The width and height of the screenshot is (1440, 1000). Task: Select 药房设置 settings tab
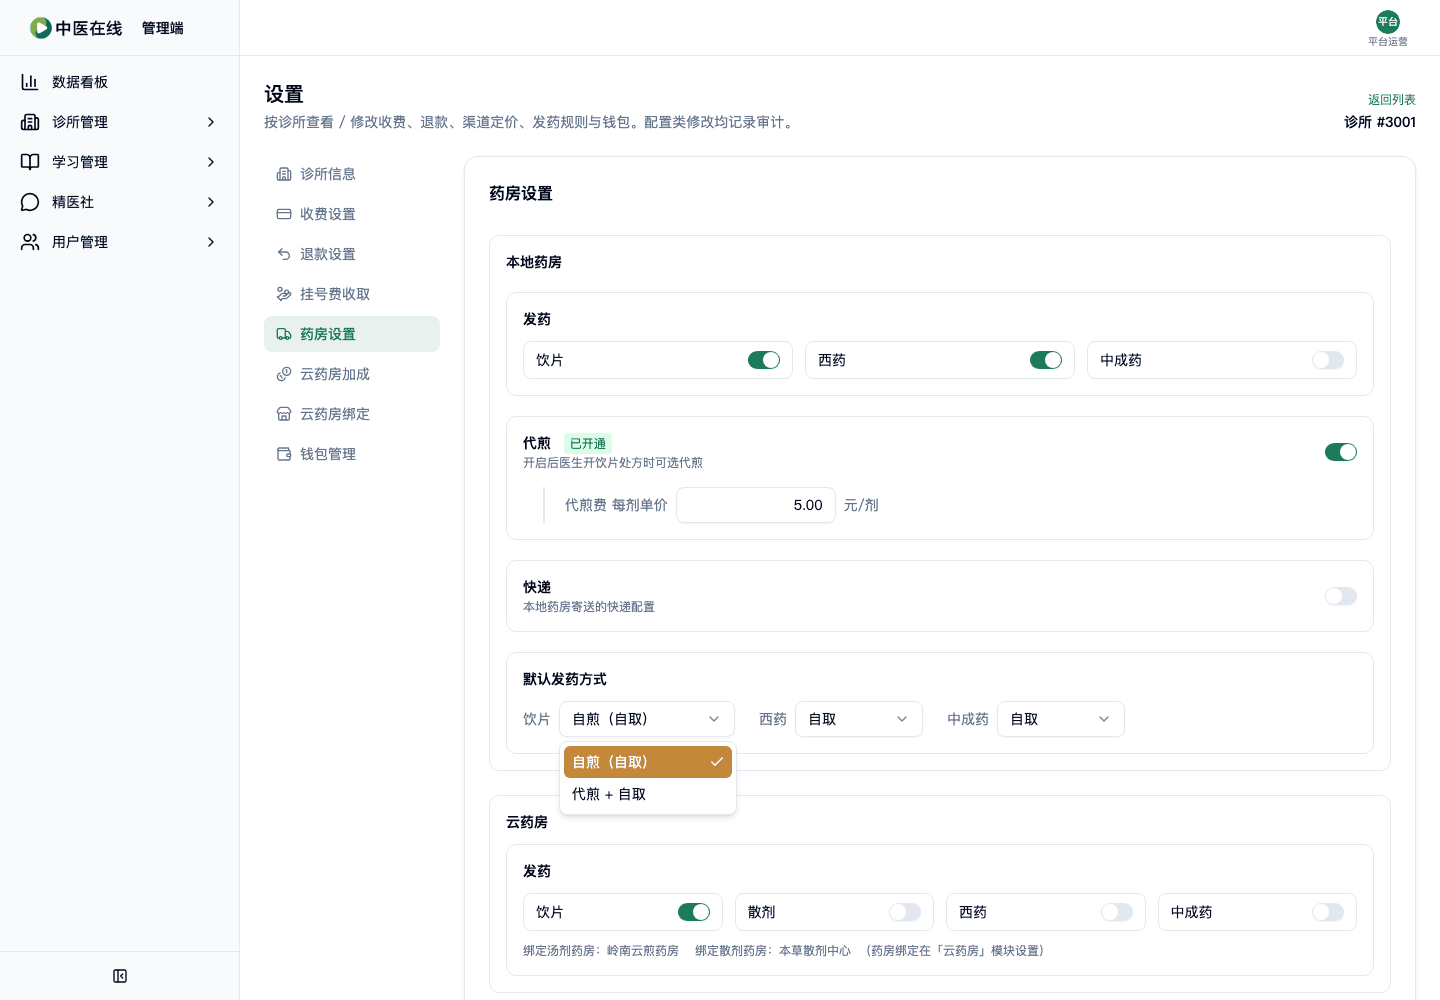coord(352,334)
